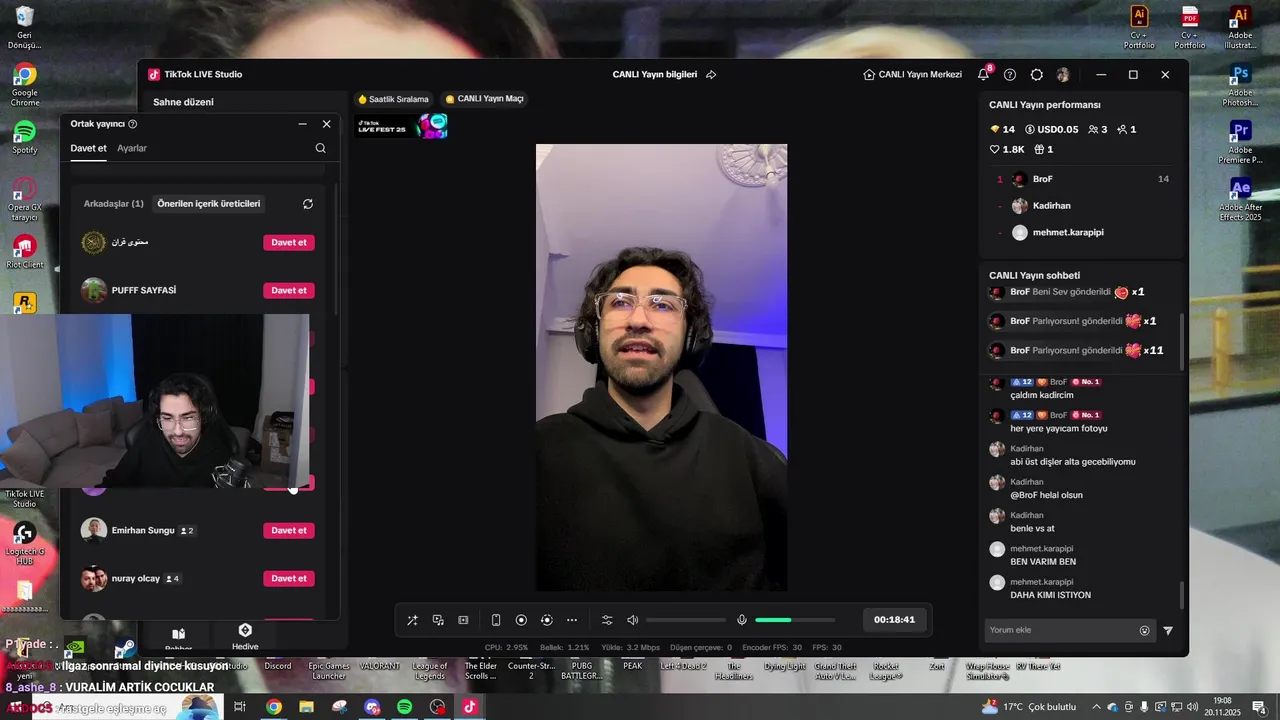Viewport: 1280px width, 720px height.
Task: Adjust the microphone level slider
Action: click(795, 620)
